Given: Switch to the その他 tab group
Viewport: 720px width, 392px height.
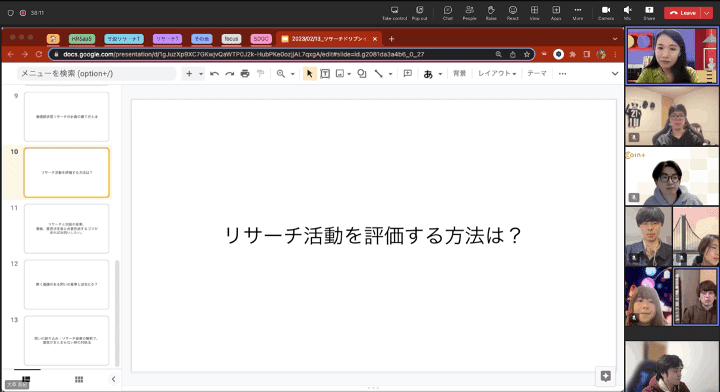Looking at the screenshot, I should pos(202,39).
